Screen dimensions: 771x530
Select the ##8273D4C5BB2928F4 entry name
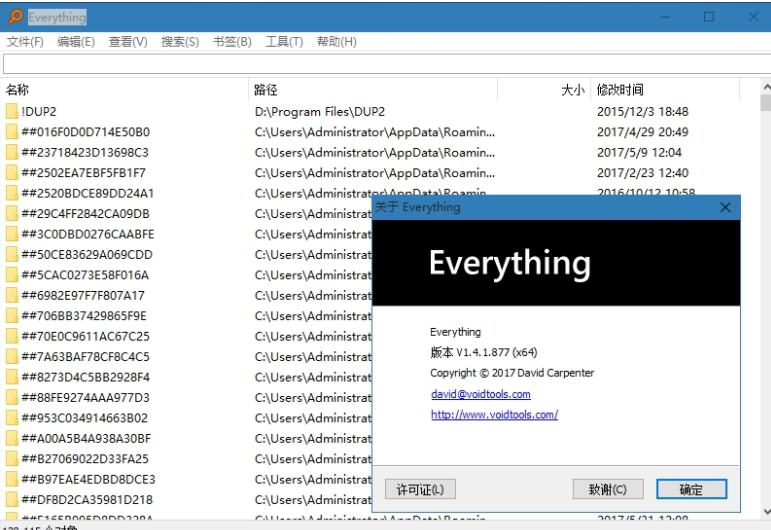[x=86, y=377]
